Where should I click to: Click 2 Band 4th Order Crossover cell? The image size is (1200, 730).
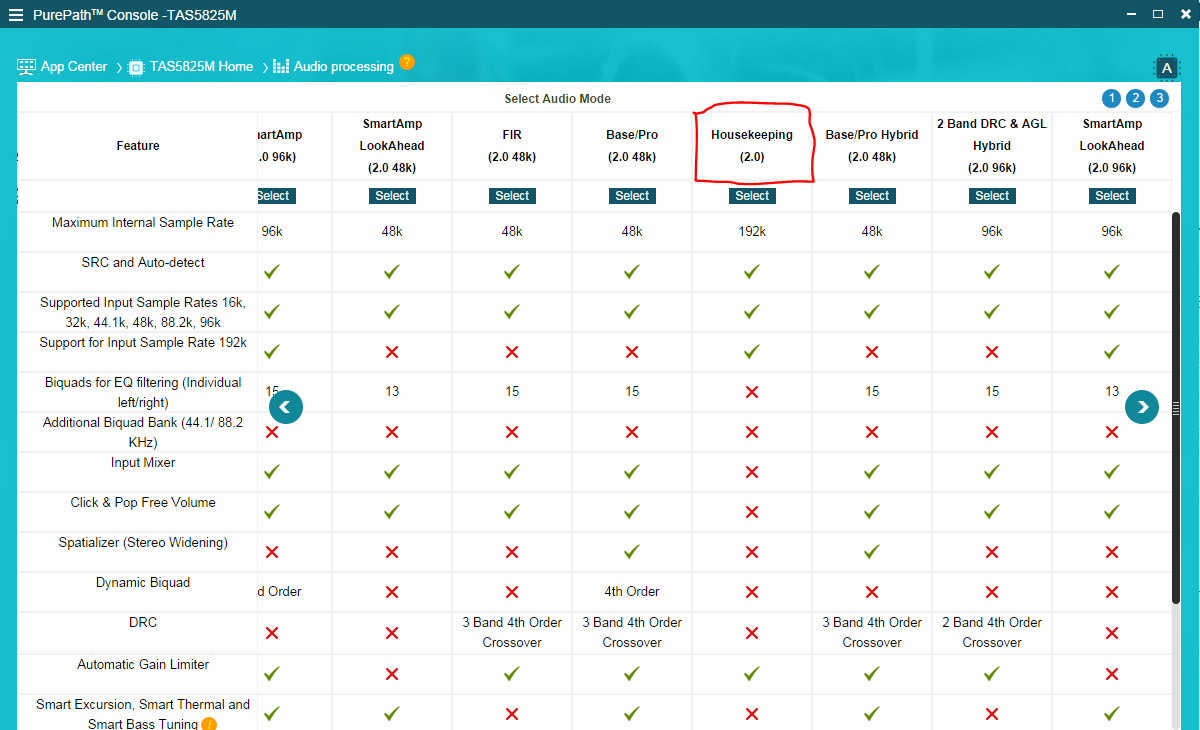pyautogui.click(x=992, y=632)
